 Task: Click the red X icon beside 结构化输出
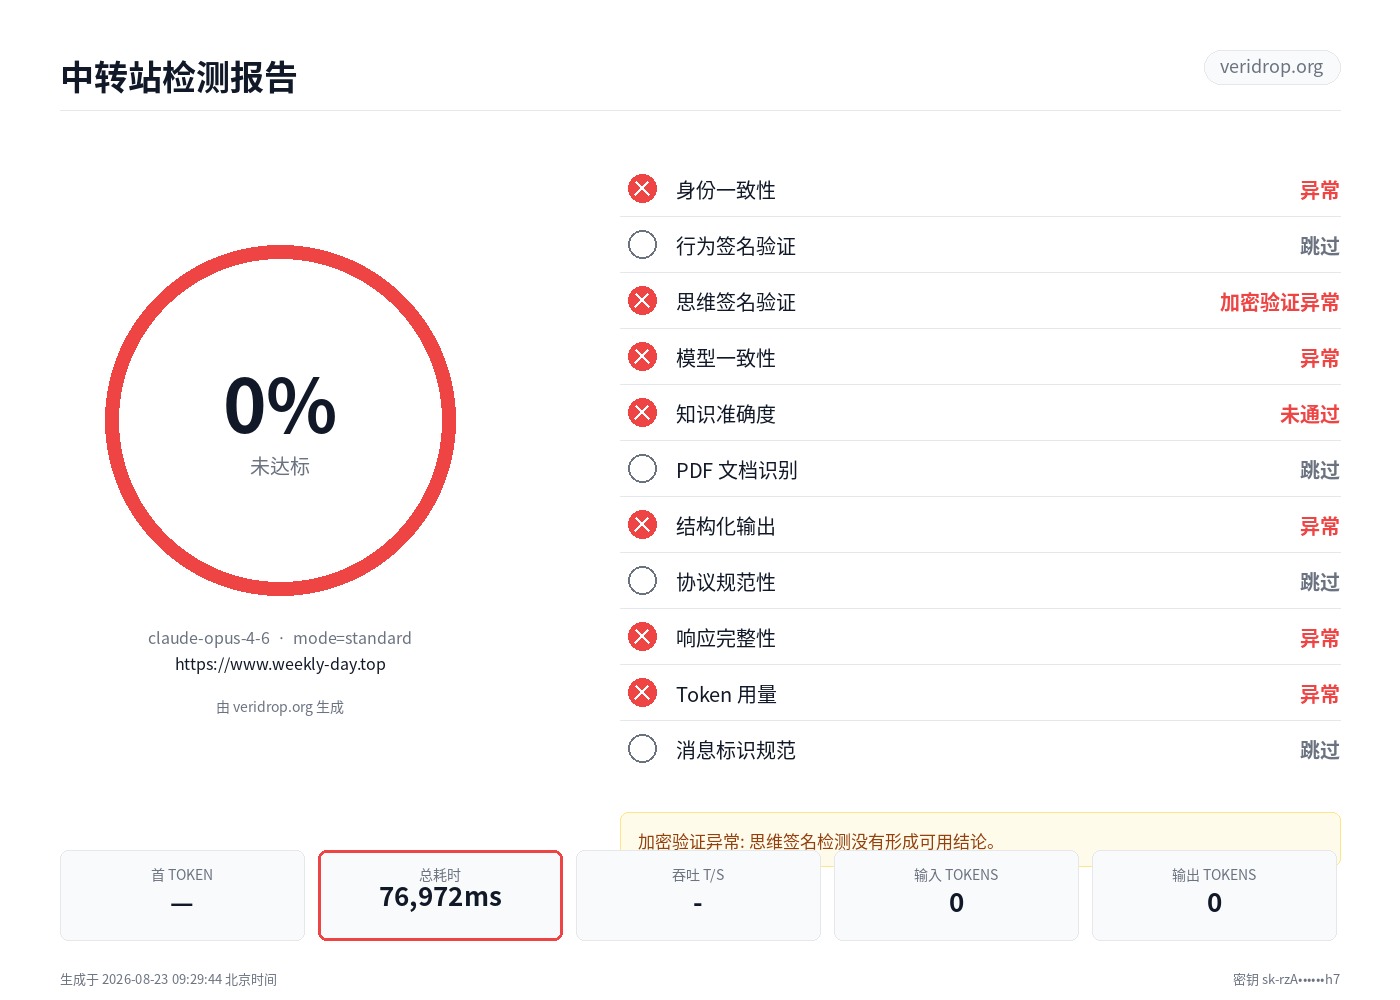(642, 525)
